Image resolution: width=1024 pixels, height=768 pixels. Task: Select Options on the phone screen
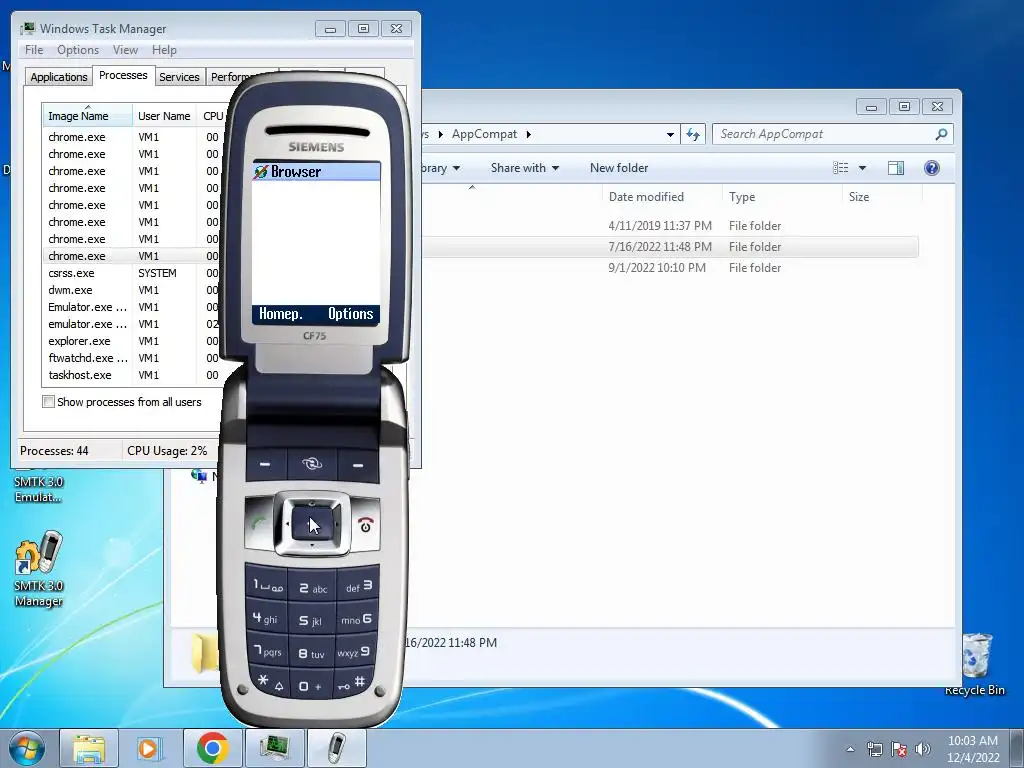(x=351, y=314)
